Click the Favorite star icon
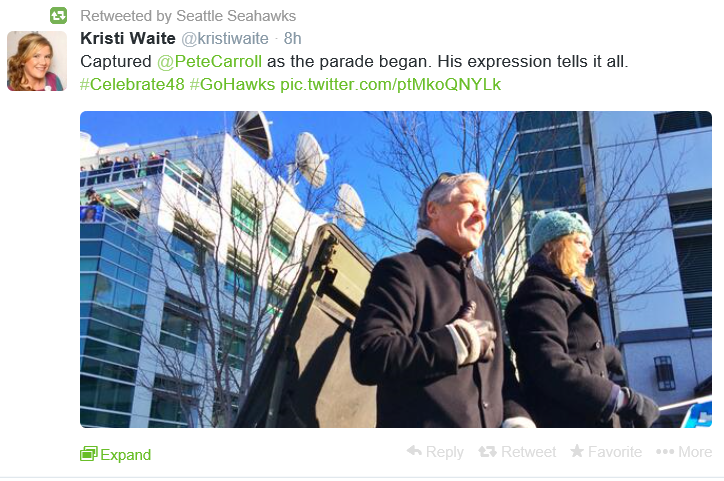The height and width of the screenshot is (481, 724). (577, 451)
